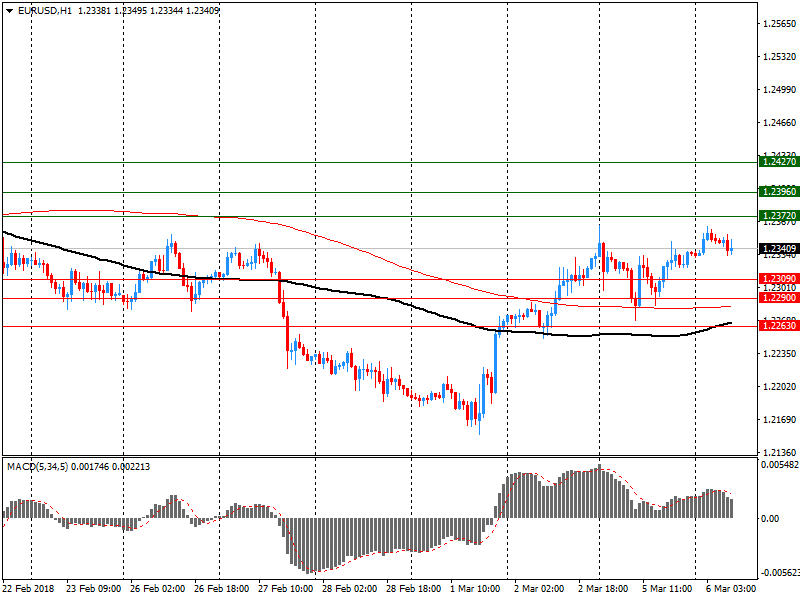Click the 22 Feb 2018 time axis label
Screen dimensions: 800x600
28,589
